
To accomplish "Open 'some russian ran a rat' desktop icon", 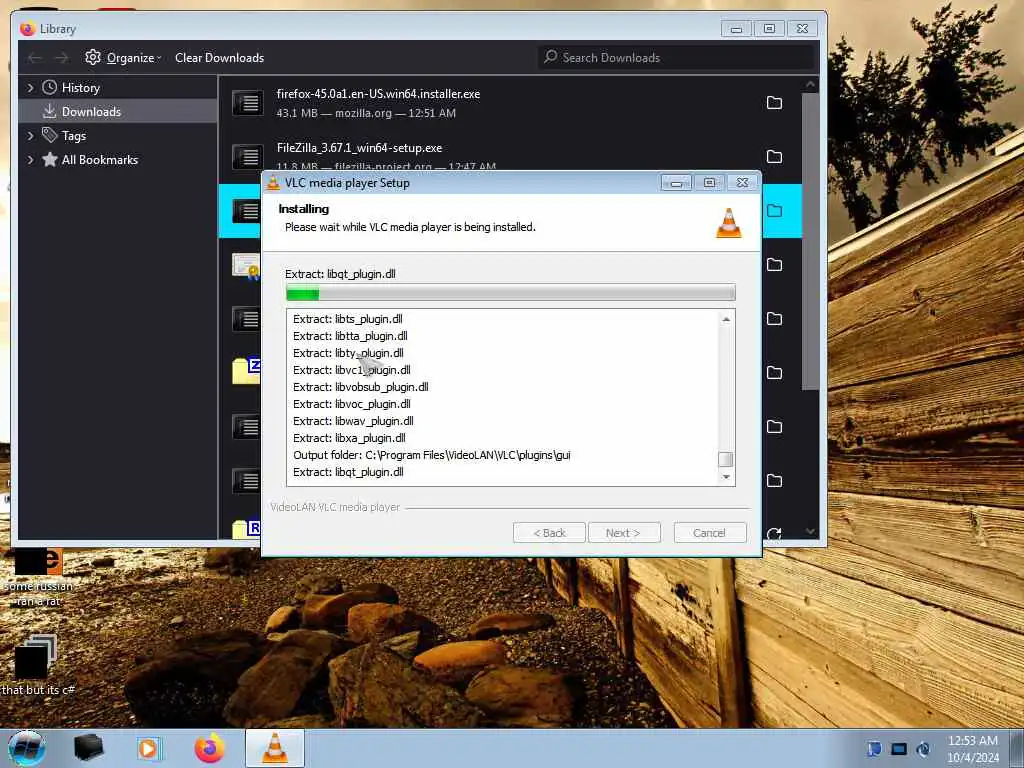I will (x=39, y=577).
